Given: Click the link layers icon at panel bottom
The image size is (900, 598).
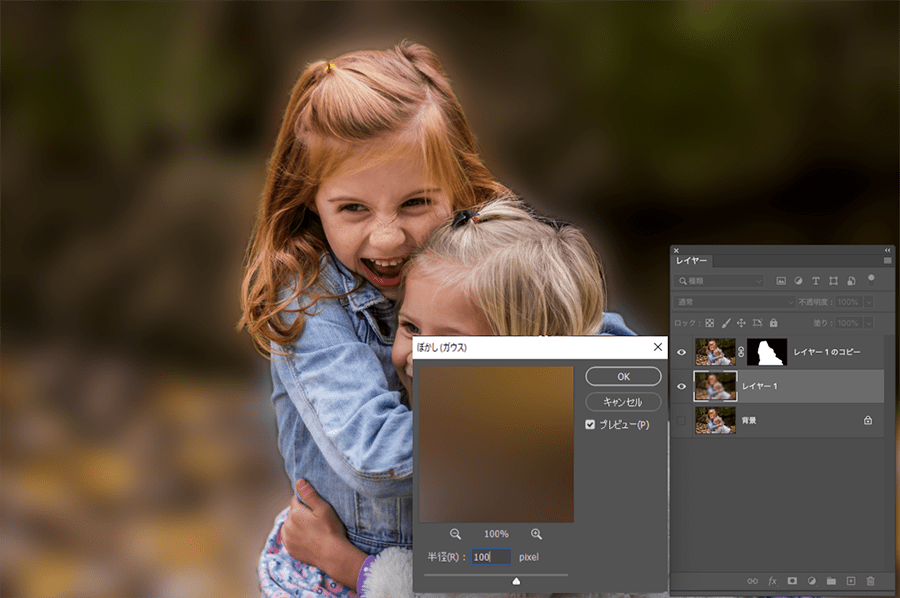Looking at the screenshot, I should [752, 581].
